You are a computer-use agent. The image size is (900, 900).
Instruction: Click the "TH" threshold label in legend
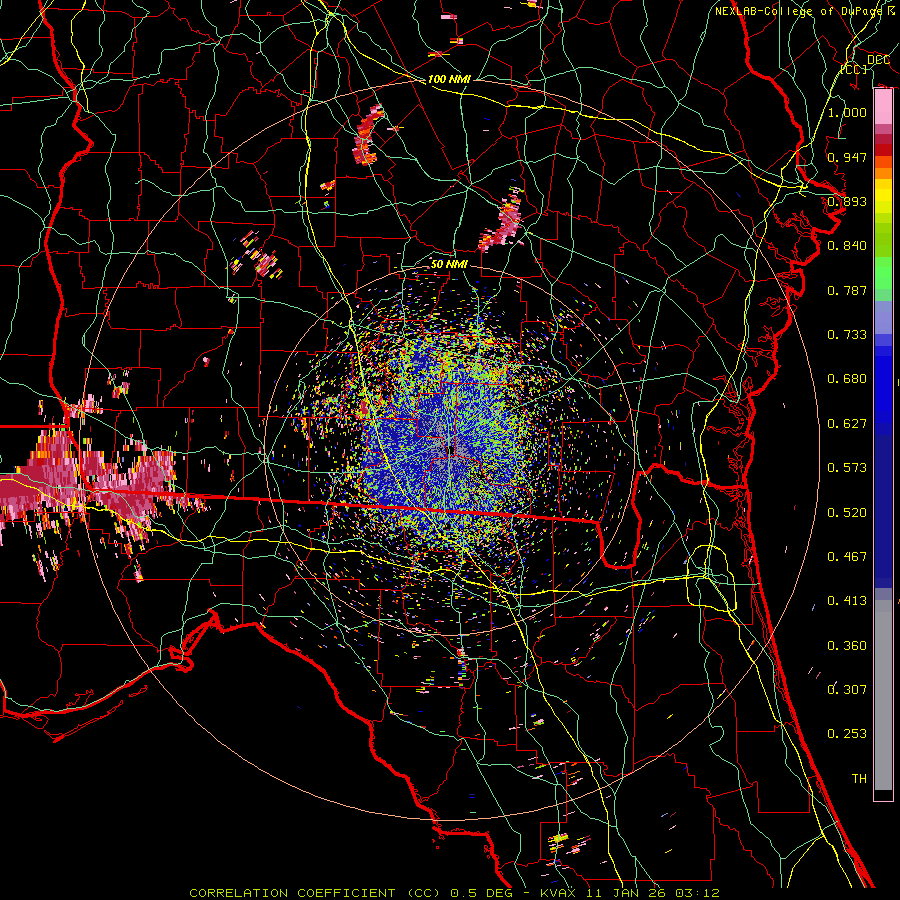[x=859, y=779]
